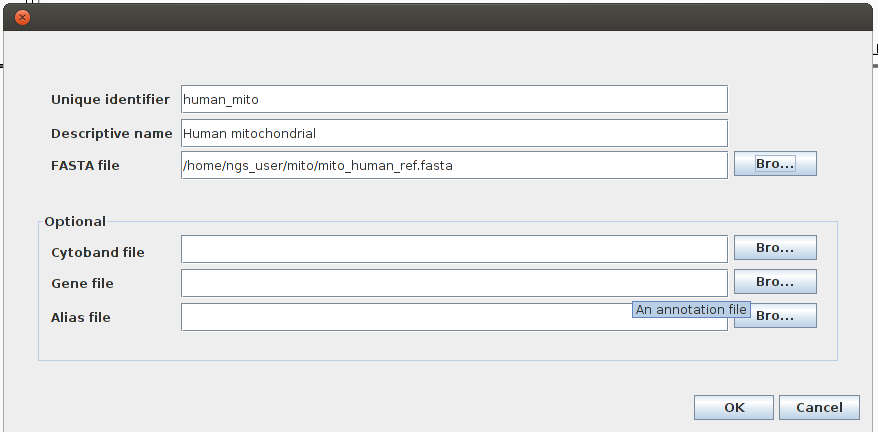Click the Unique identifier text field
Image resolution: width=878 pixels, height=432 pixels.
pyautogui.click(x=453, y=99)
